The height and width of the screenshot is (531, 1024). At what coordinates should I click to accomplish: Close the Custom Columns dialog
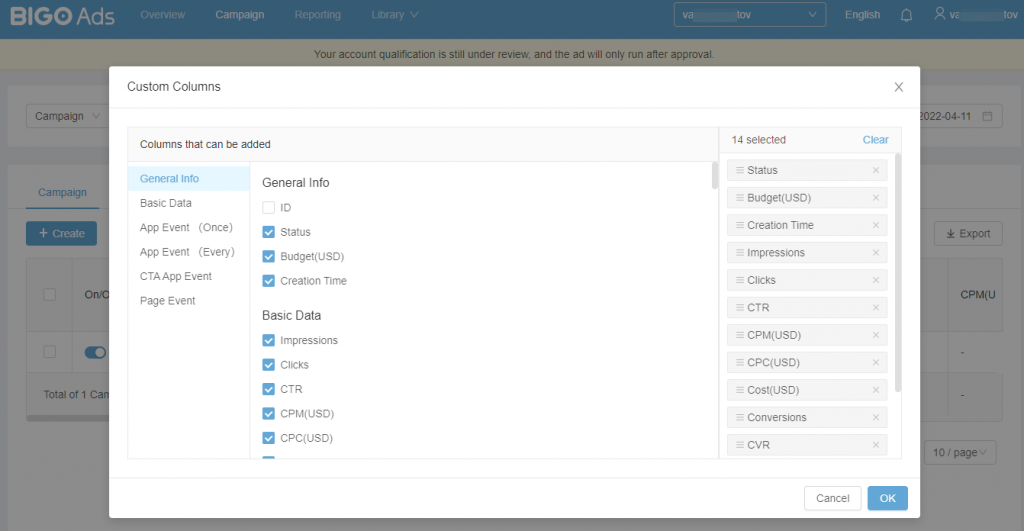tap(898, 87)
